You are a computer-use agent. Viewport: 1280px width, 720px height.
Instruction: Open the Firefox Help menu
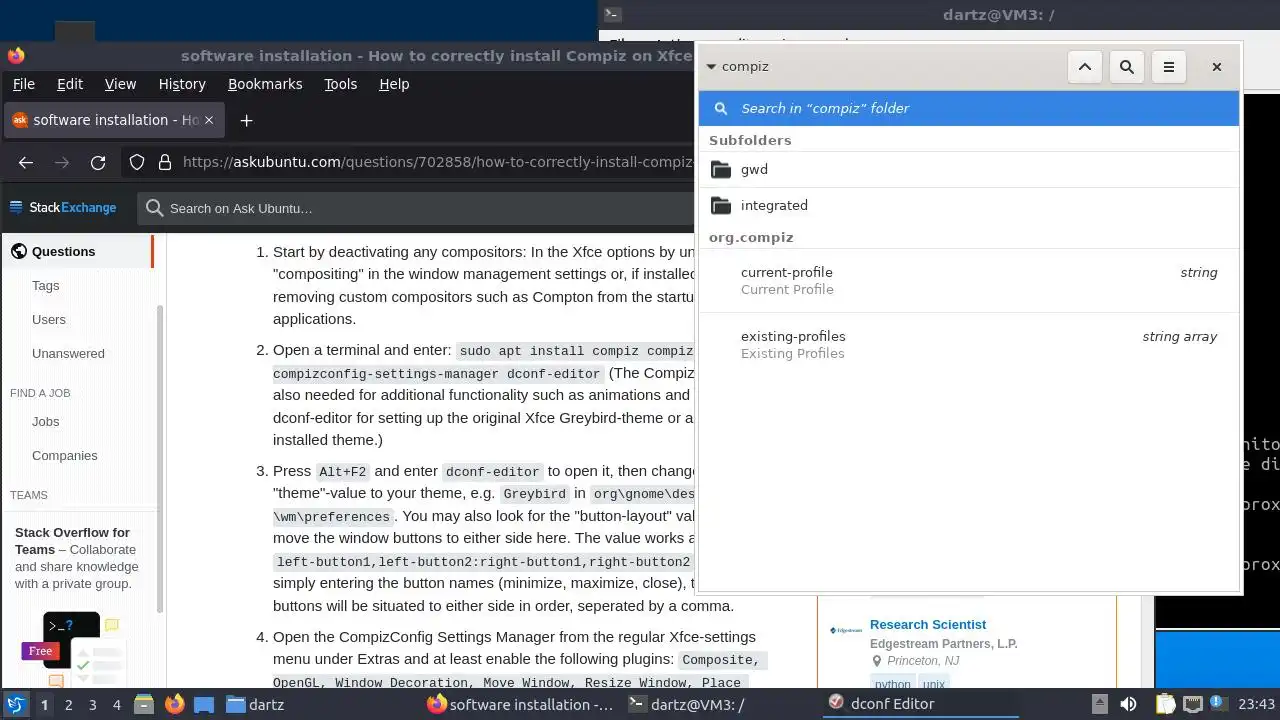[394, 84]
